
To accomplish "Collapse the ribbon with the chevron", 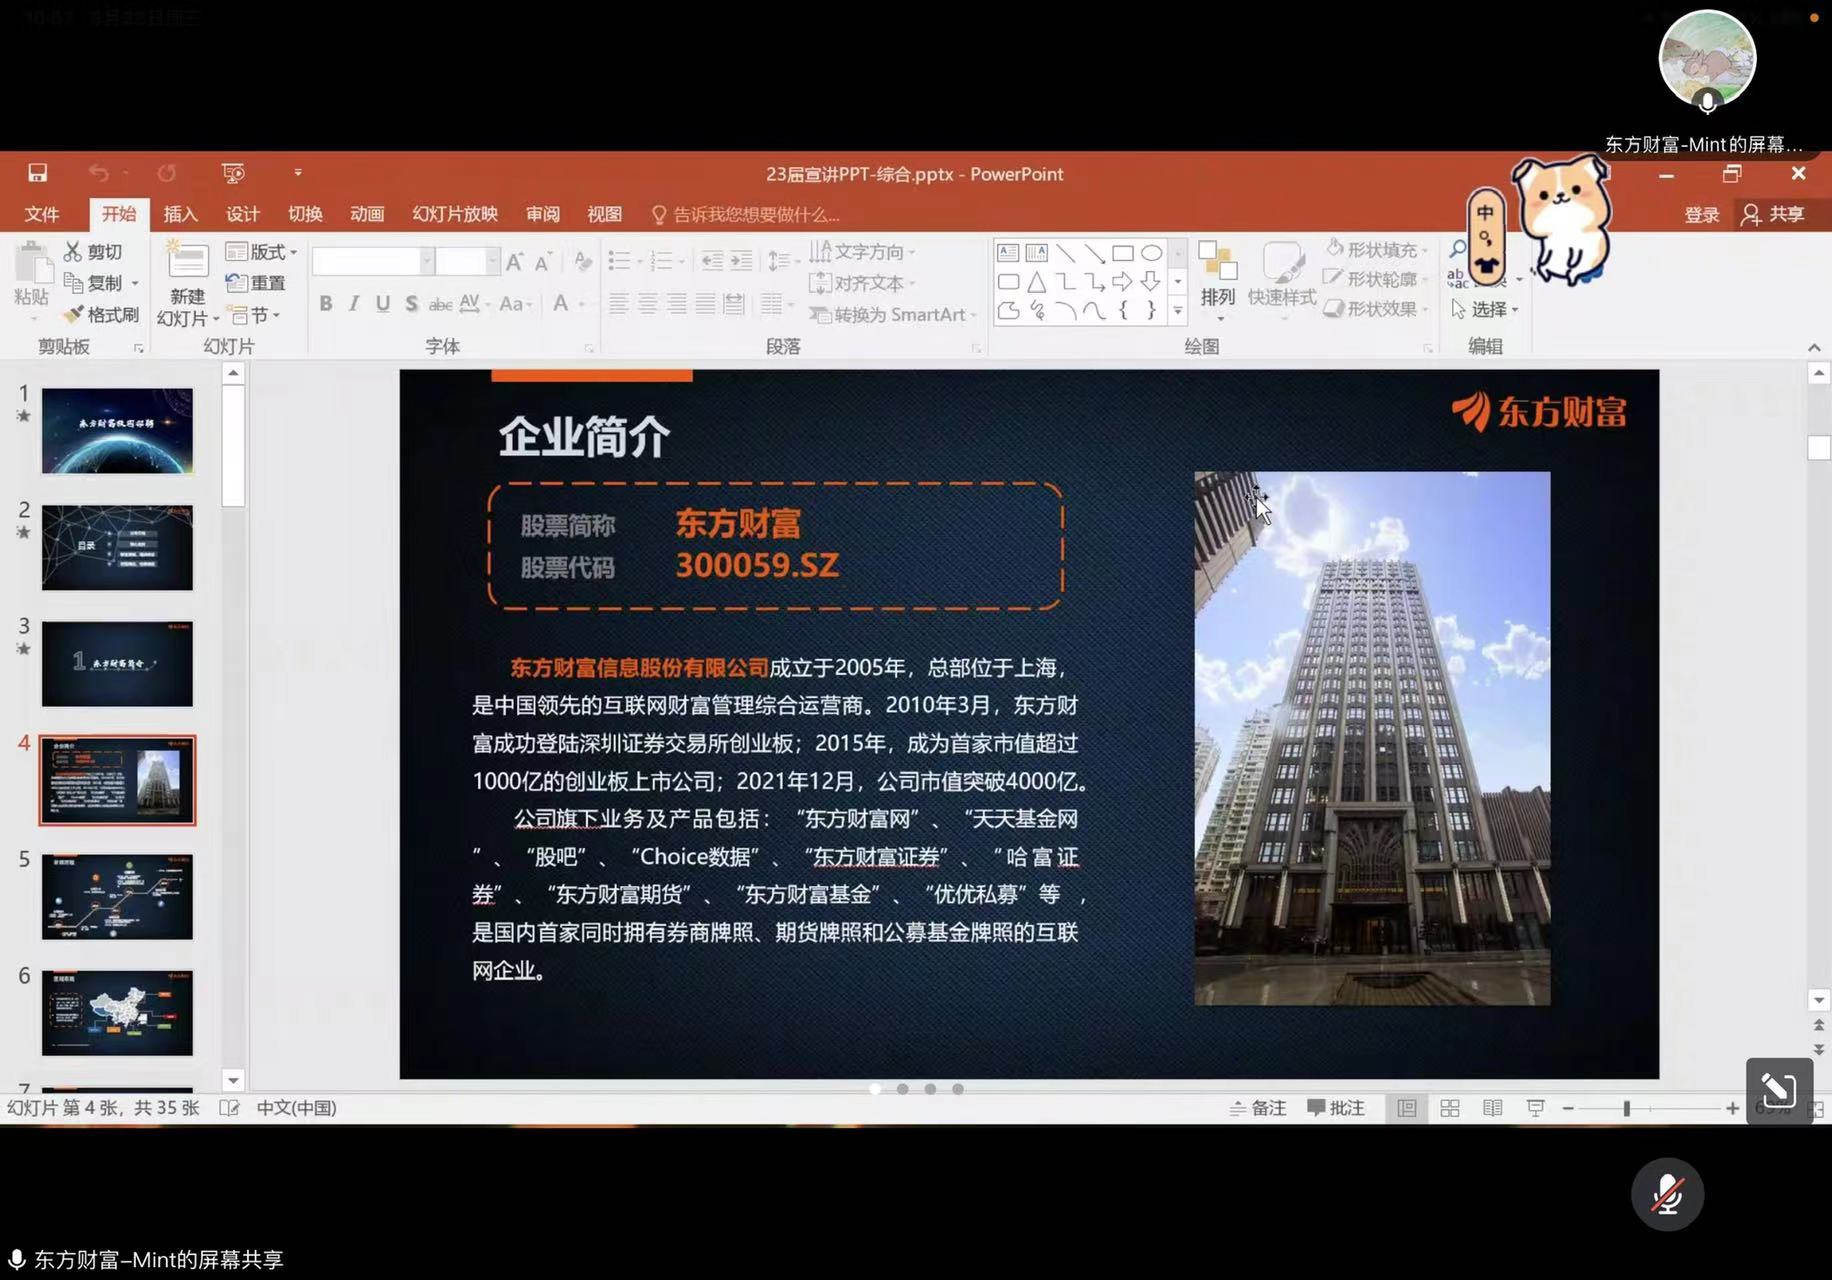I will click(x=1814, y=347).
